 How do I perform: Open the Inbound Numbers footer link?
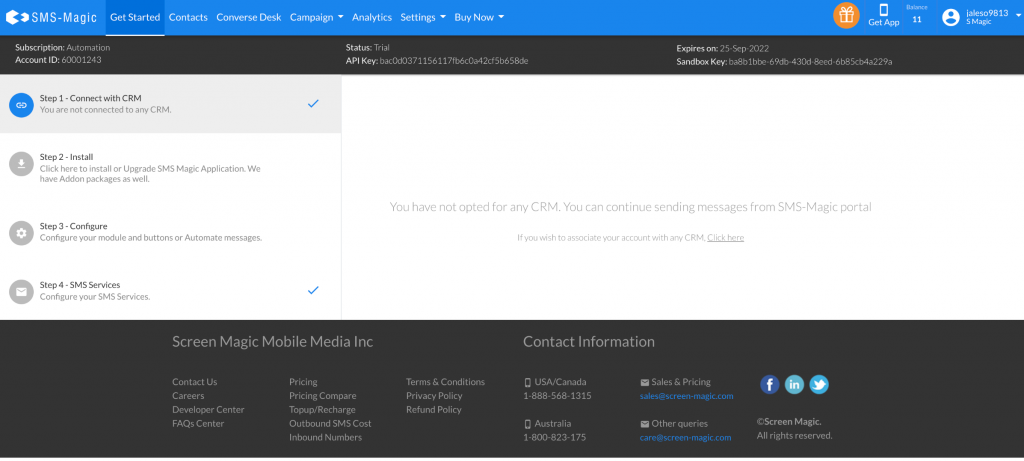pyautogui.click(x=325, y=437)
